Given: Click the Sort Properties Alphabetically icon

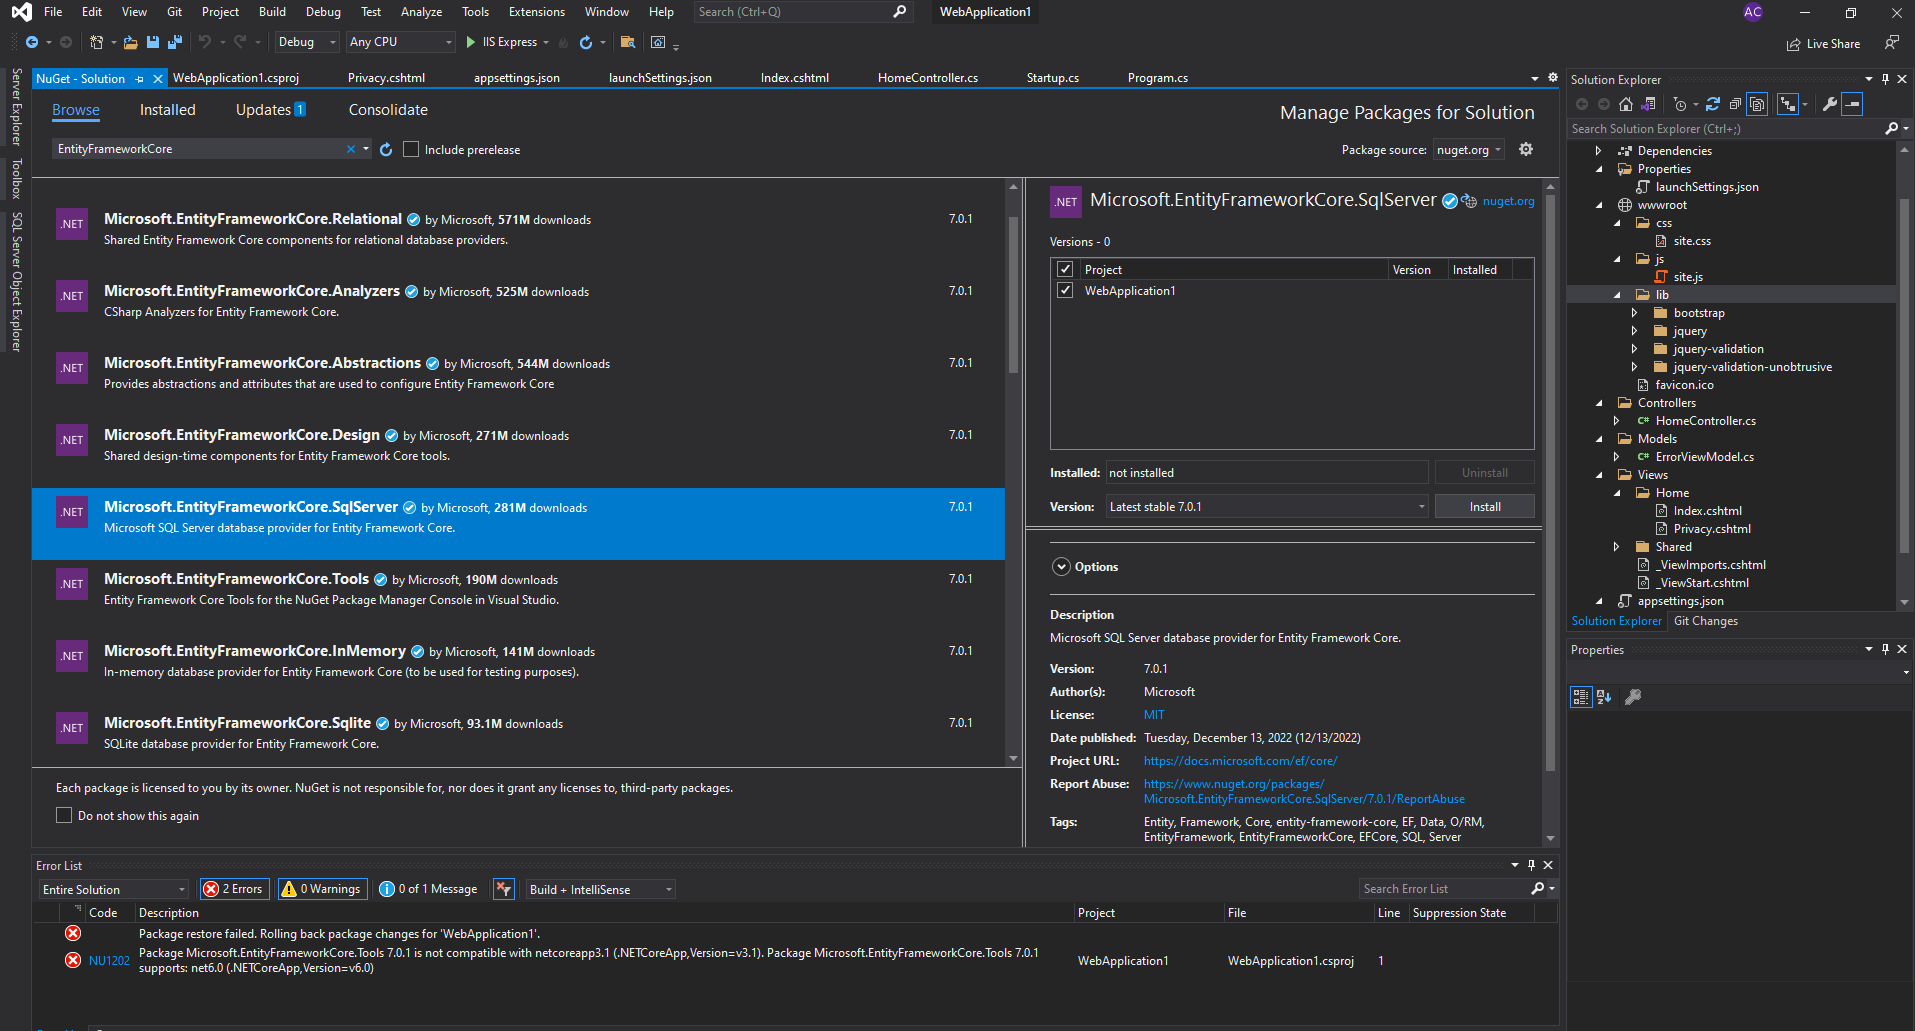Looking at the screenshot, I should [x=1604, y=697].
